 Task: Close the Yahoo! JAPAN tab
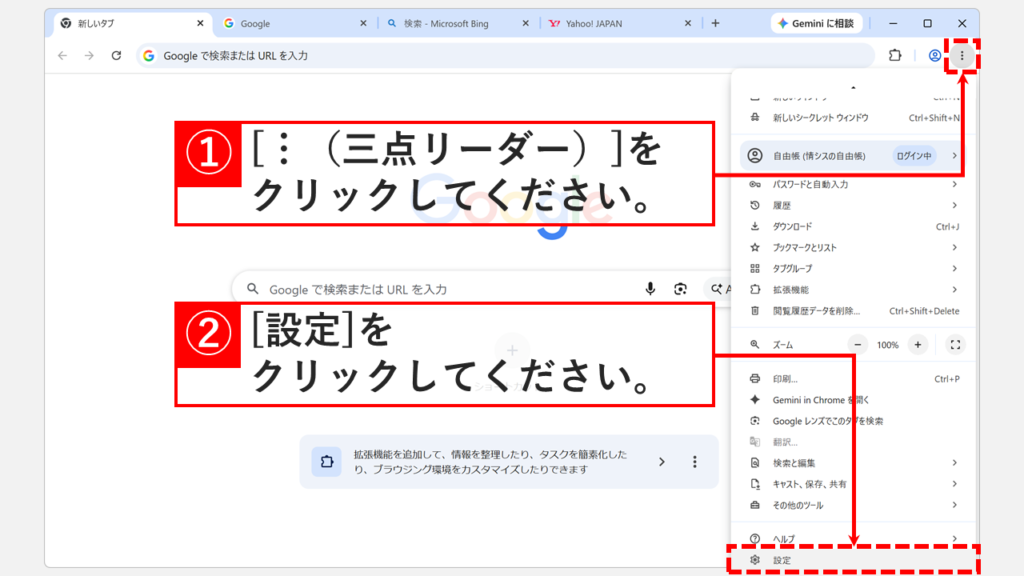[688, 24]
